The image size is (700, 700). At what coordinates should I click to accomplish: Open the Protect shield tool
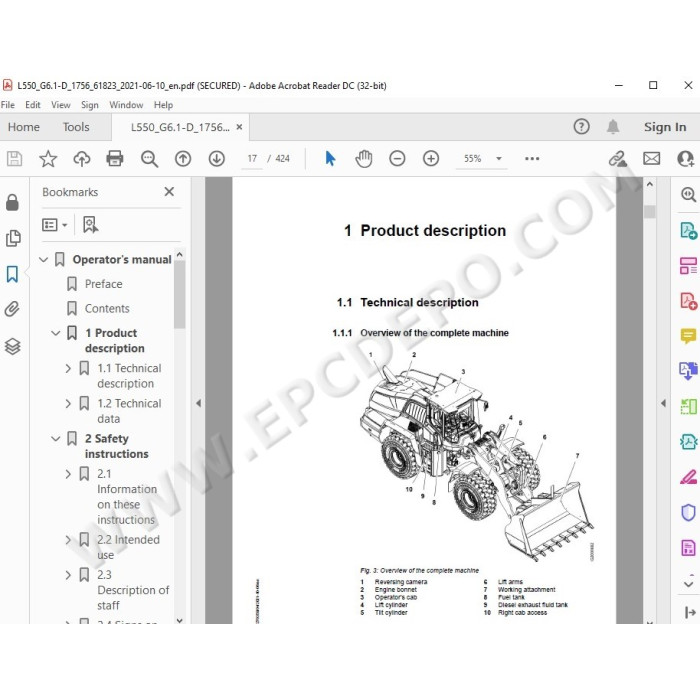(x=688, y=512)
